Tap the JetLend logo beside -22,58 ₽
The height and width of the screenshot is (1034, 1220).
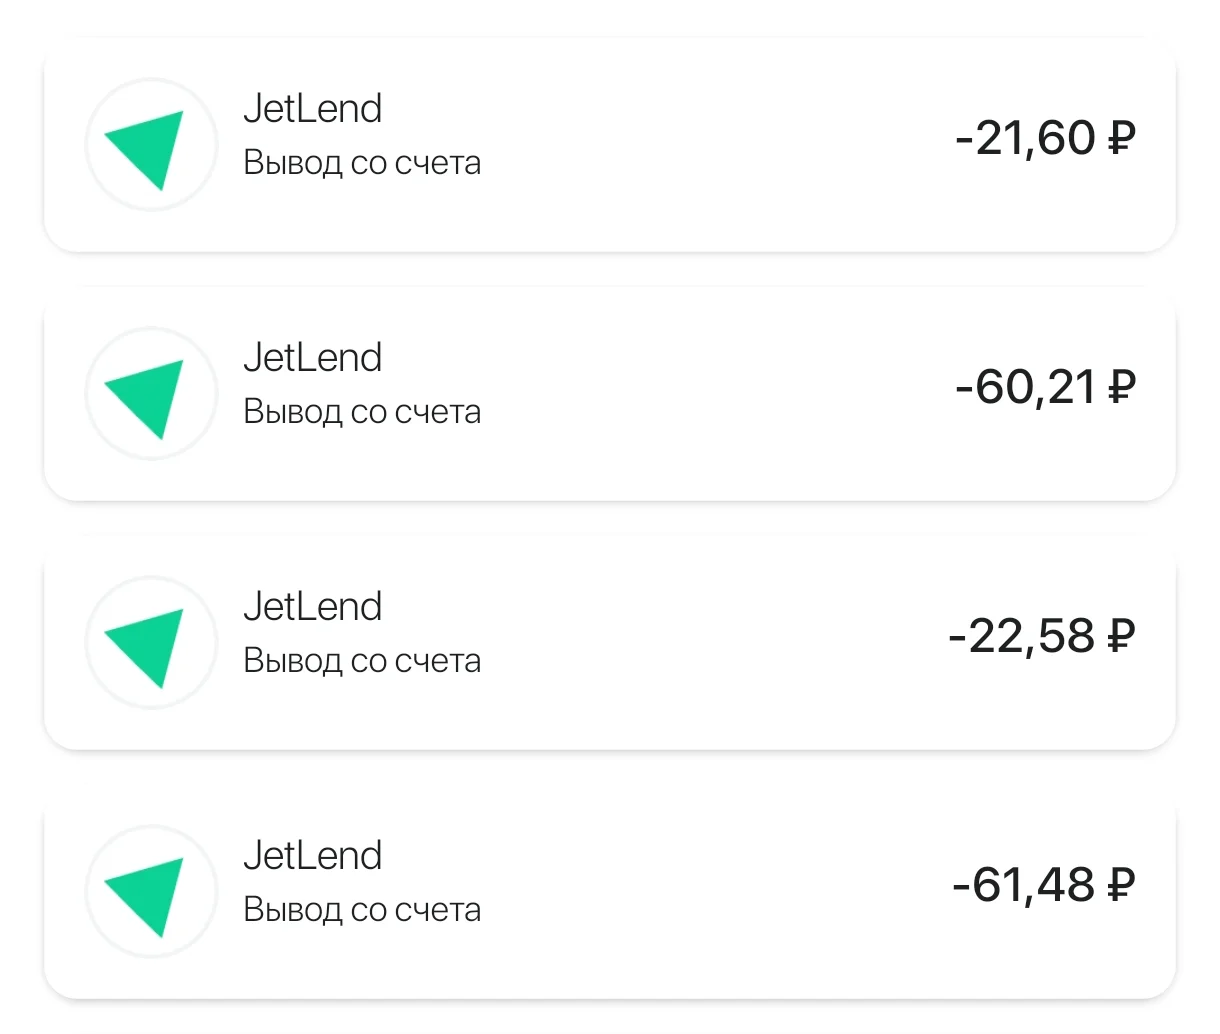click(151, 643)
